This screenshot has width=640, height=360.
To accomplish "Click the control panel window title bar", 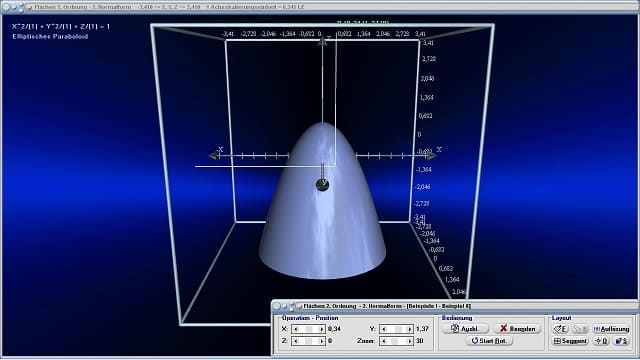I will [455, 306].
